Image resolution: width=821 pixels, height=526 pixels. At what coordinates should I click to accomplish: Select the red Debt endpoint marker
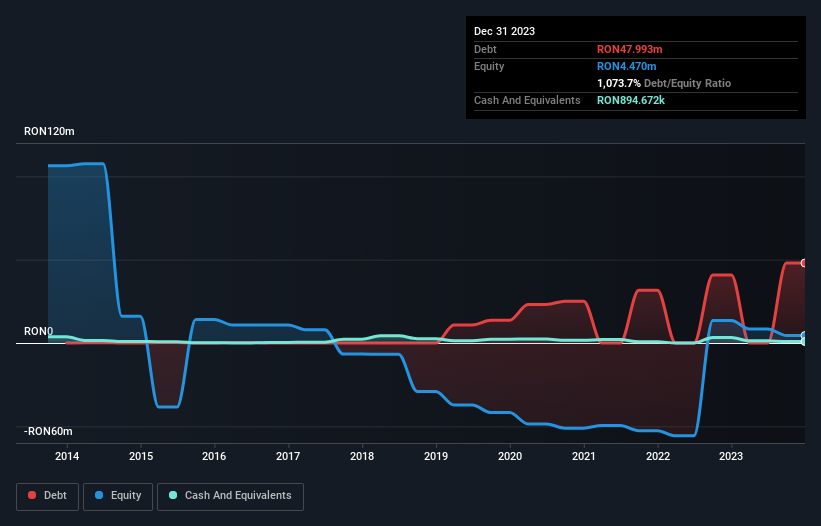coord(804,263)
